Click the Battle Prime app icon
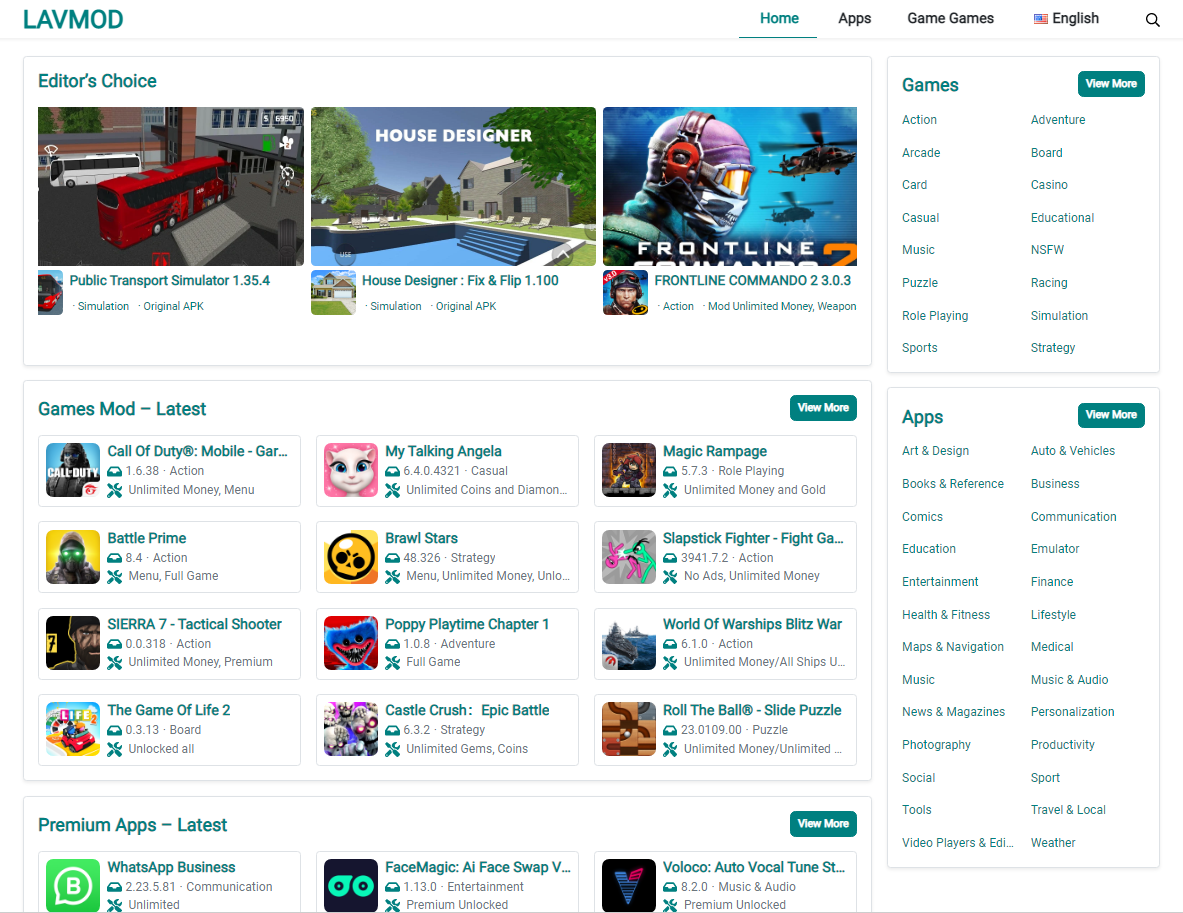The width and height of the screenshot is (1183, 913). click(x=73, y=557)
